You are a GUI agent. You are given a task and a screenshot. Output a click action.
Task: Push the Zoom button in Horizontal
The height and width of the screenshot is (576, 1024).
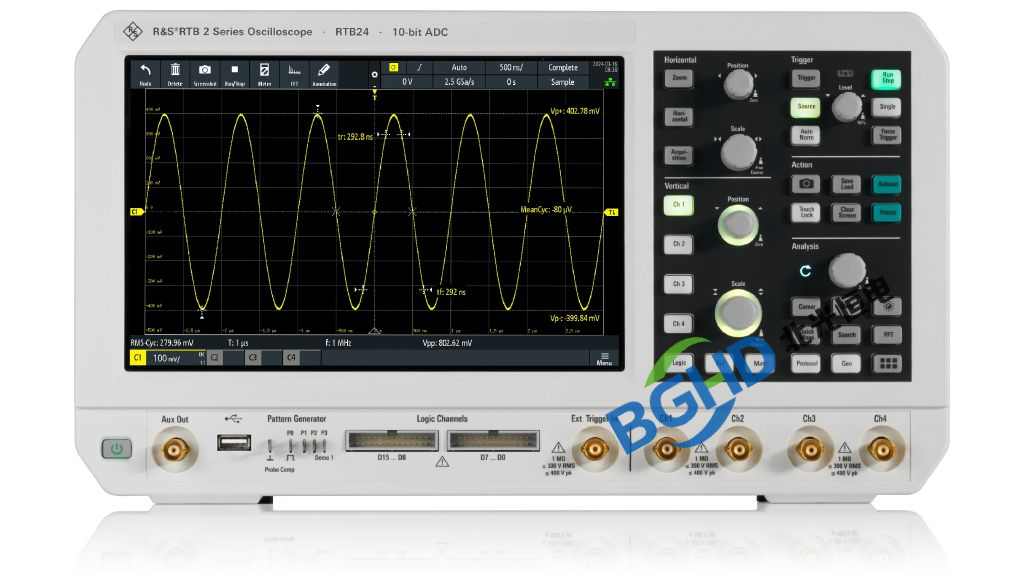pyautogui.click(x=679, y=78)
